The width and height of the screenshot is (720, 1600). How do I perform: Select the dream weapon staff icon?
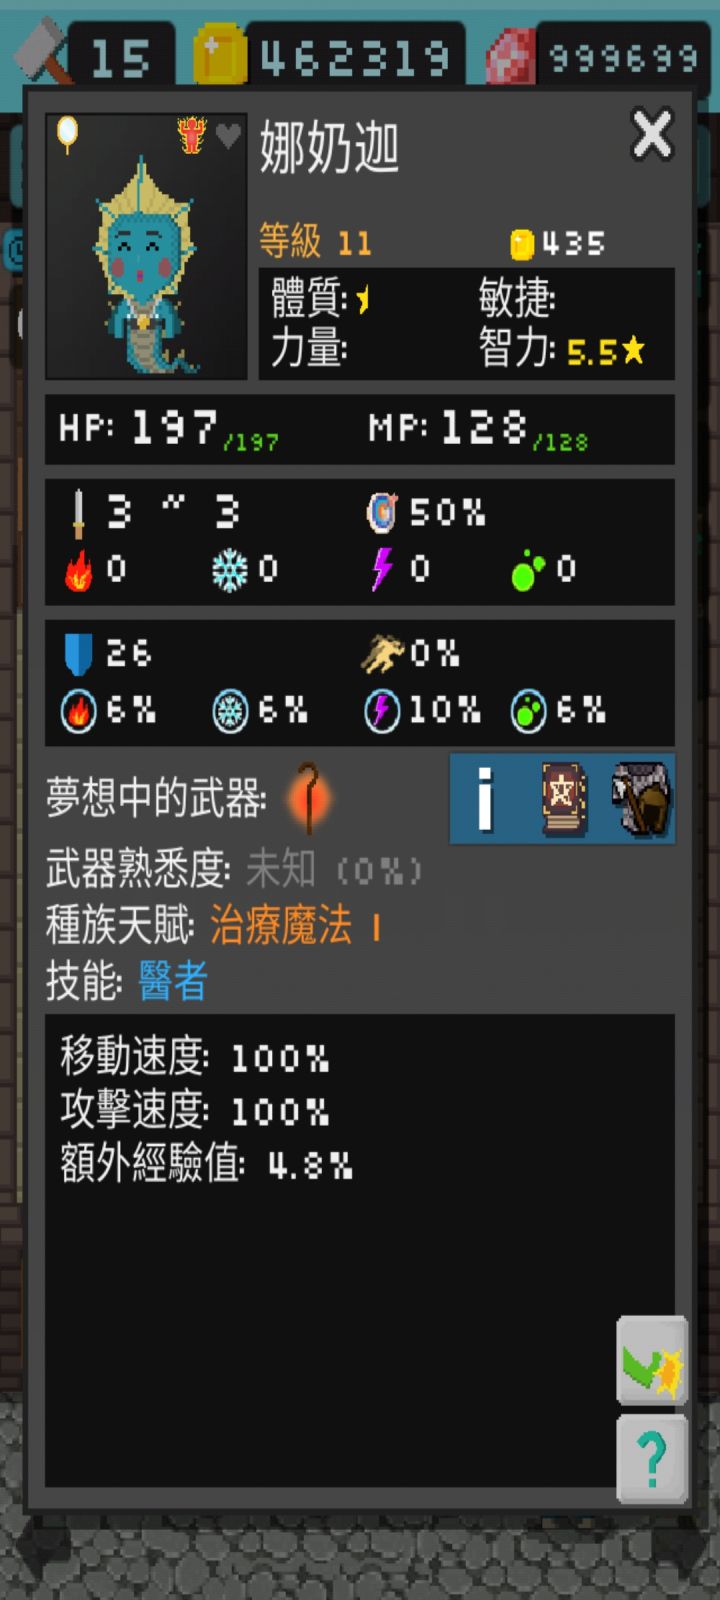coord(308,798)
